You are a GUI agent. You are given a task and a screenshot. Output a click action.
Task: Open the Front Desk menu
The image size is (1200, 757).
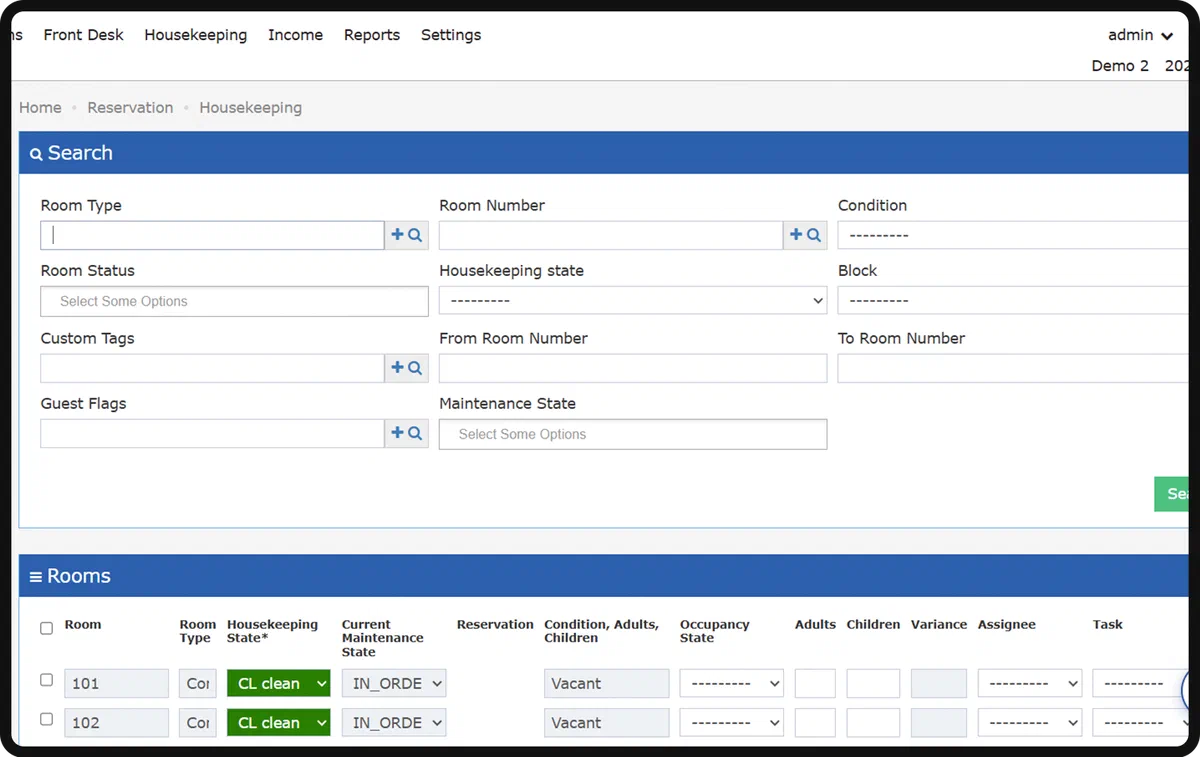click(84, 35)
